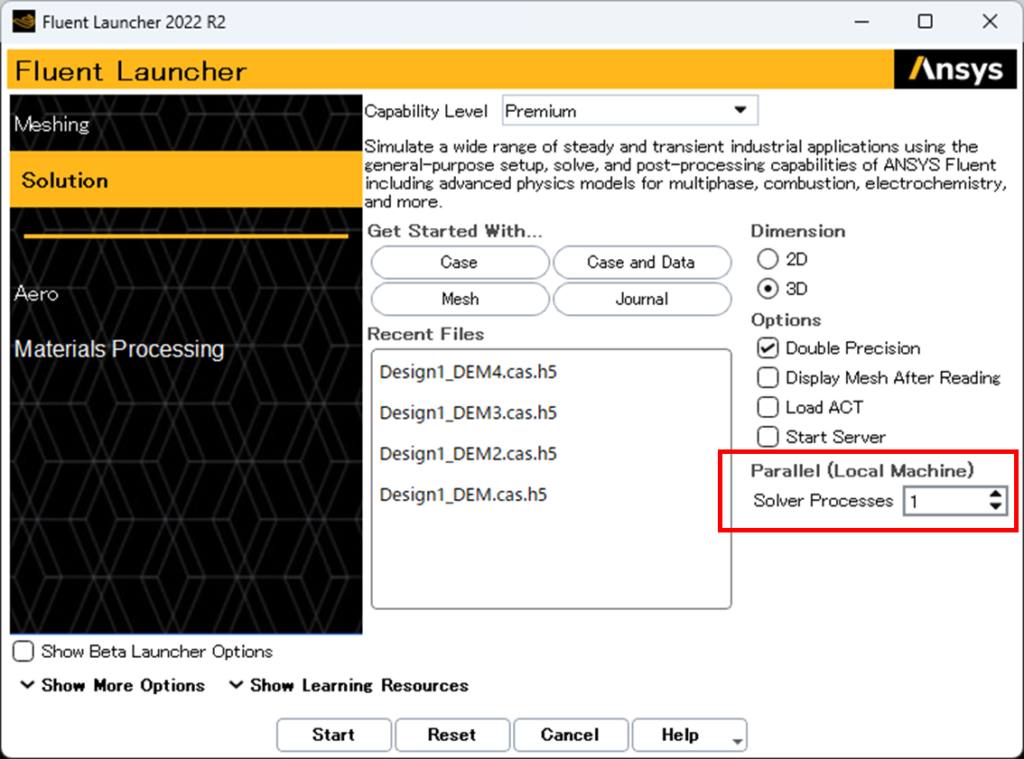The height and width of the screenshot is (759, 1024).
Task: Click the Solver Processes value field
Action: coord(945,501)
